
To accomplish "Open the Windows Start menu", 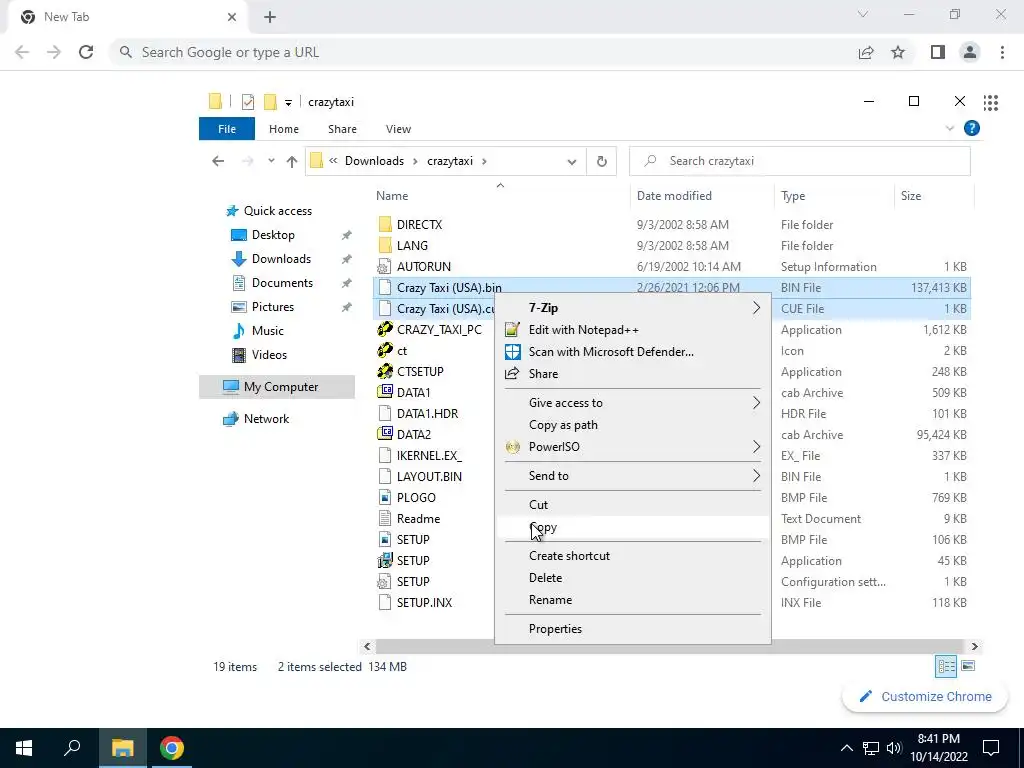I will [24, 748].
